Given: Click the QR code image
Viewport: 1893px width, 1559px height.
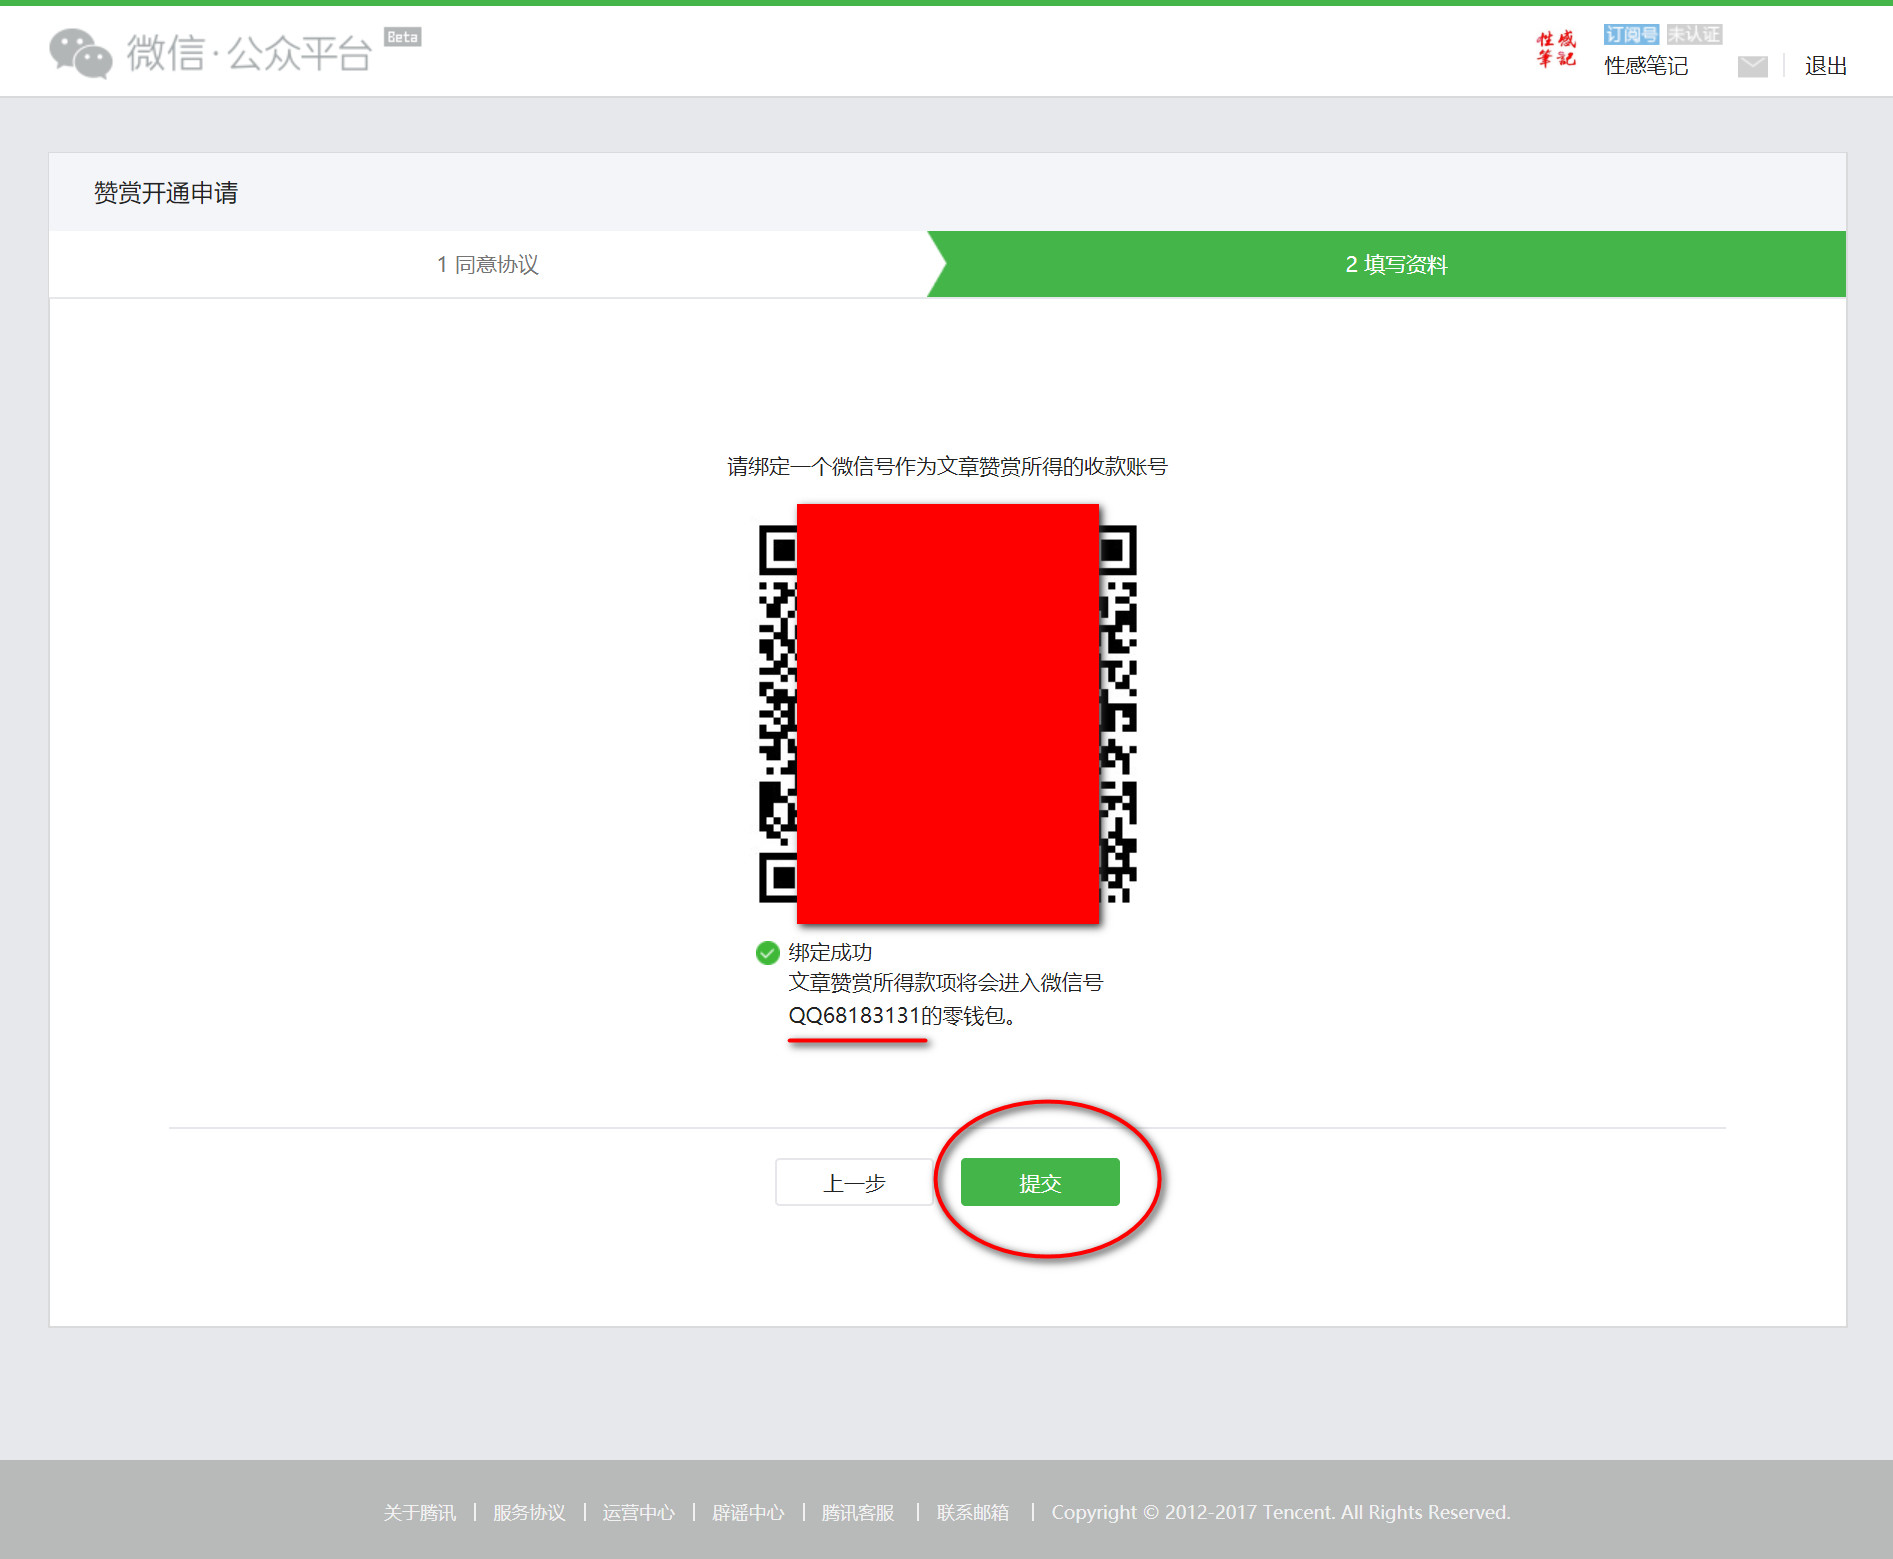Looking at the screenshot, I should click(x=947, y=714).
